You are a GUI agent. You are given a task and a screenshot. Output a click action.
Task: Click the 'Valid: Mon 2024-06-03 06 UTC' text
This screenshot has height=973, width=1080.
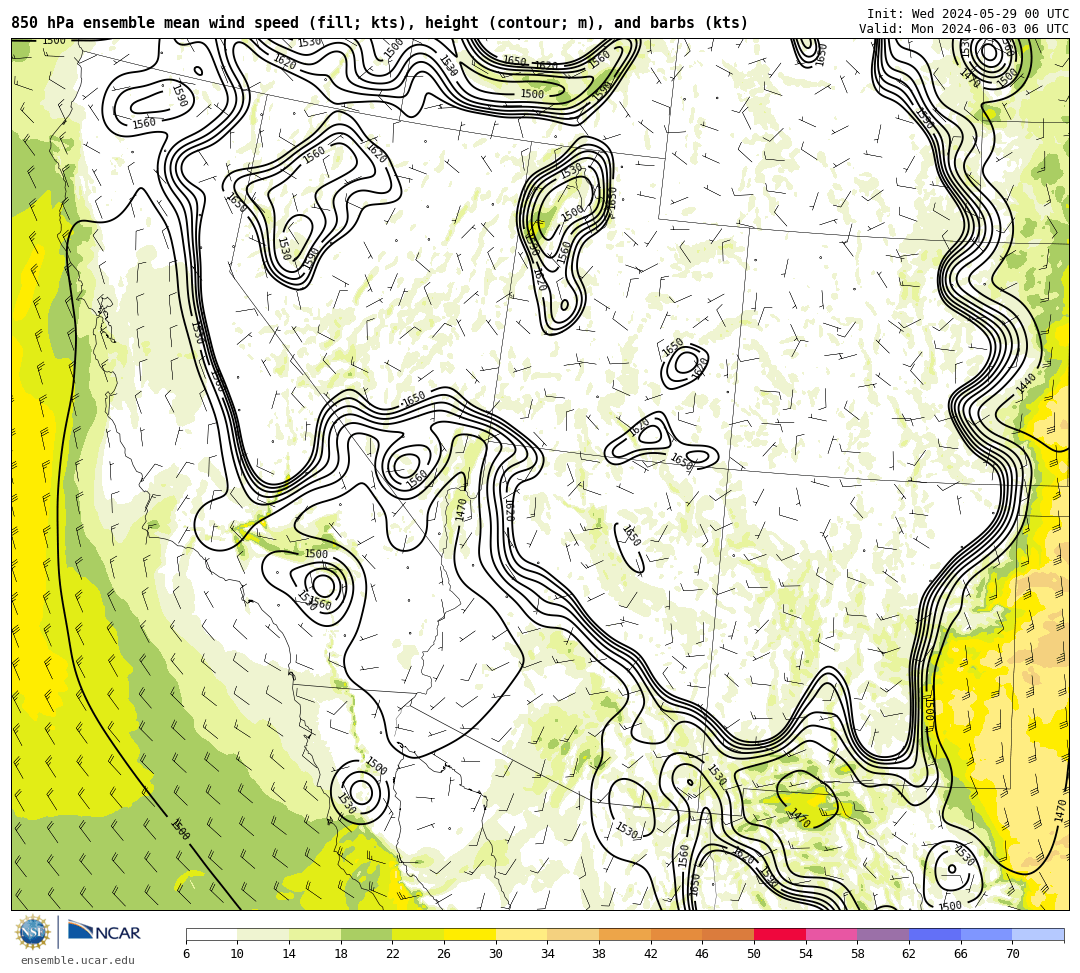(964, 29)
